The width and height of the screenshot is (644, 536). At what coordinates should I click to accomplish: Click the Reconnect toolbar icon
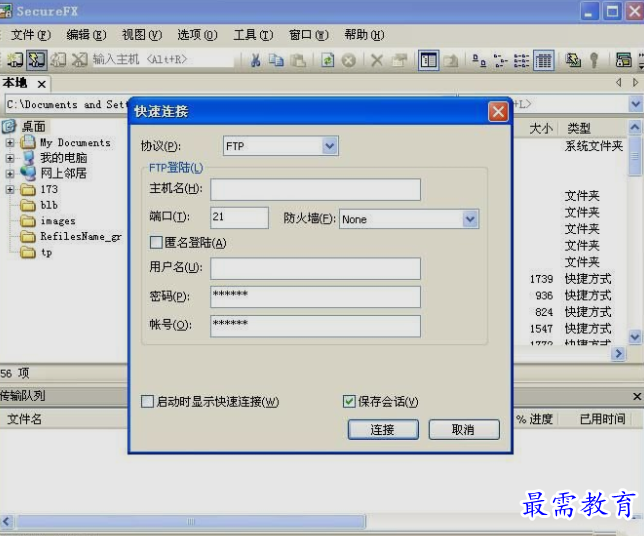58,60
